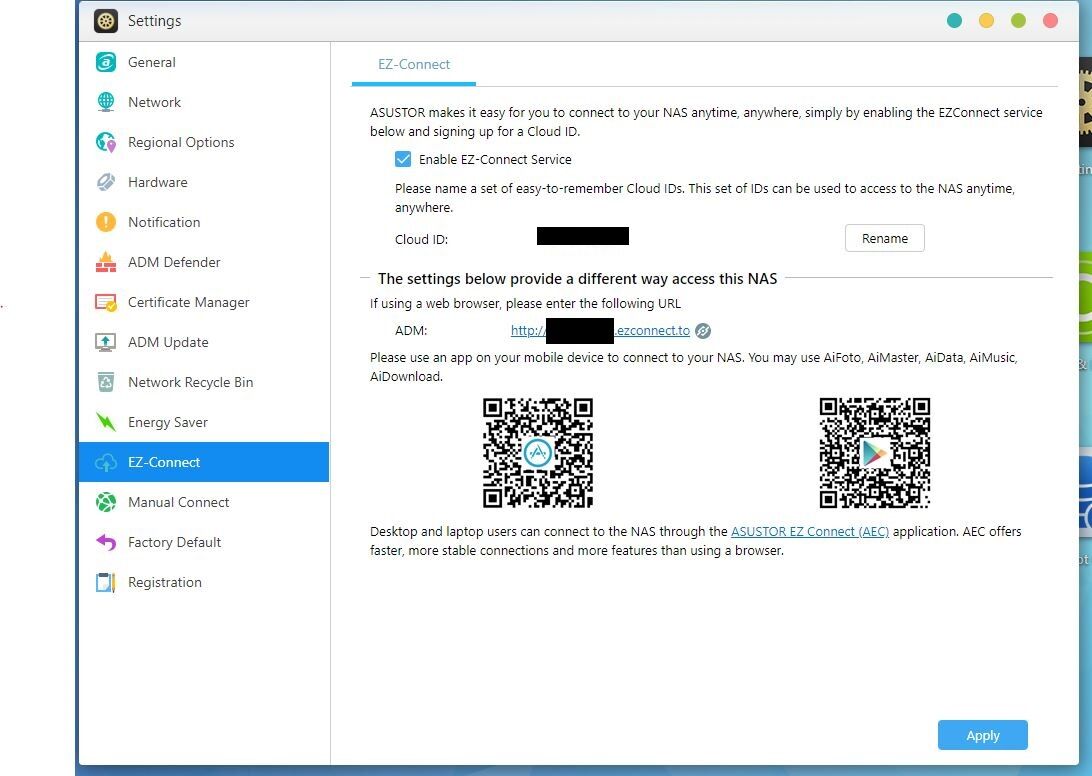The width and height of the screenshot is (1092, 776).
Task: Click the green window control dot
Action: (x=1018, y=21)
